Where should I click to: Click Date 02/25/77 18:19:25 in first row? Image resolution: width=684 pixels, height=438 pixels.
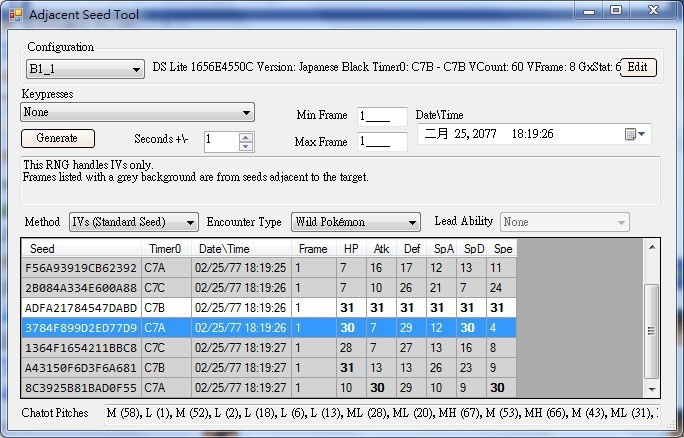(x=241, y=267)
